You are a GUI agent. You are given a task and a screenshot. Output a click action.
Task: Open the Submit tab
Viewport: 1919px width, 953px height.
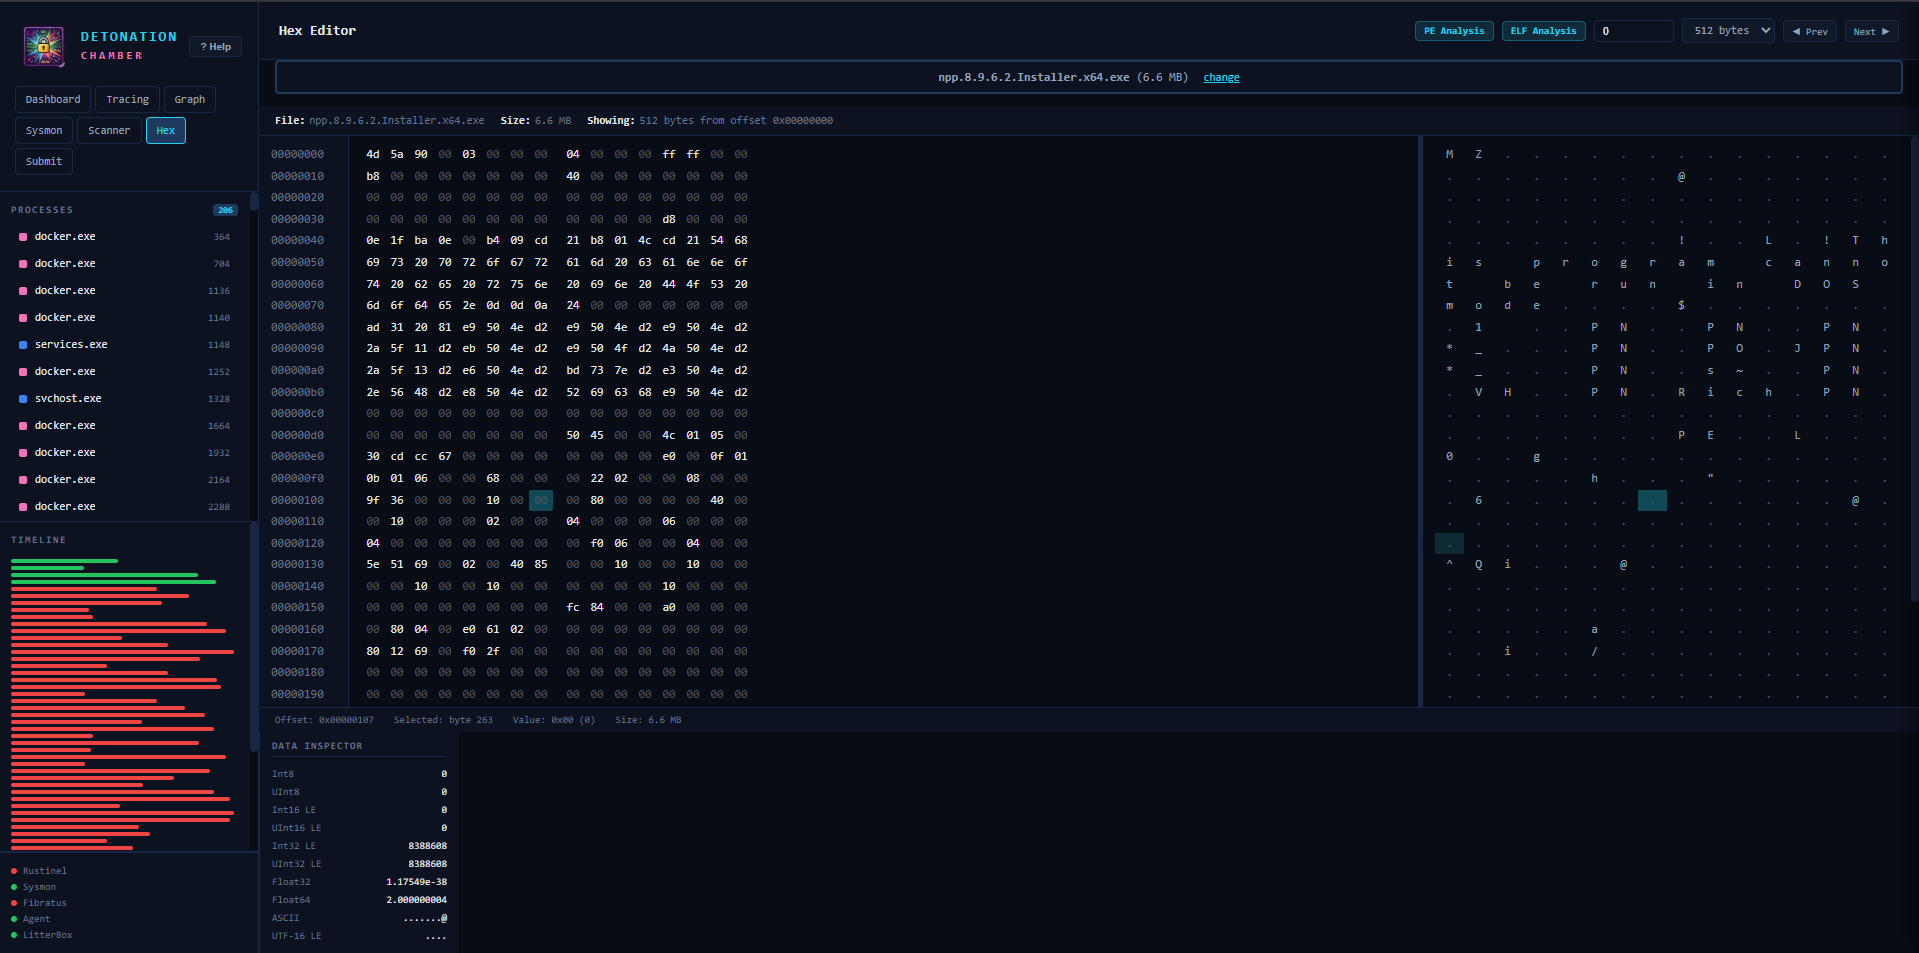44,161
